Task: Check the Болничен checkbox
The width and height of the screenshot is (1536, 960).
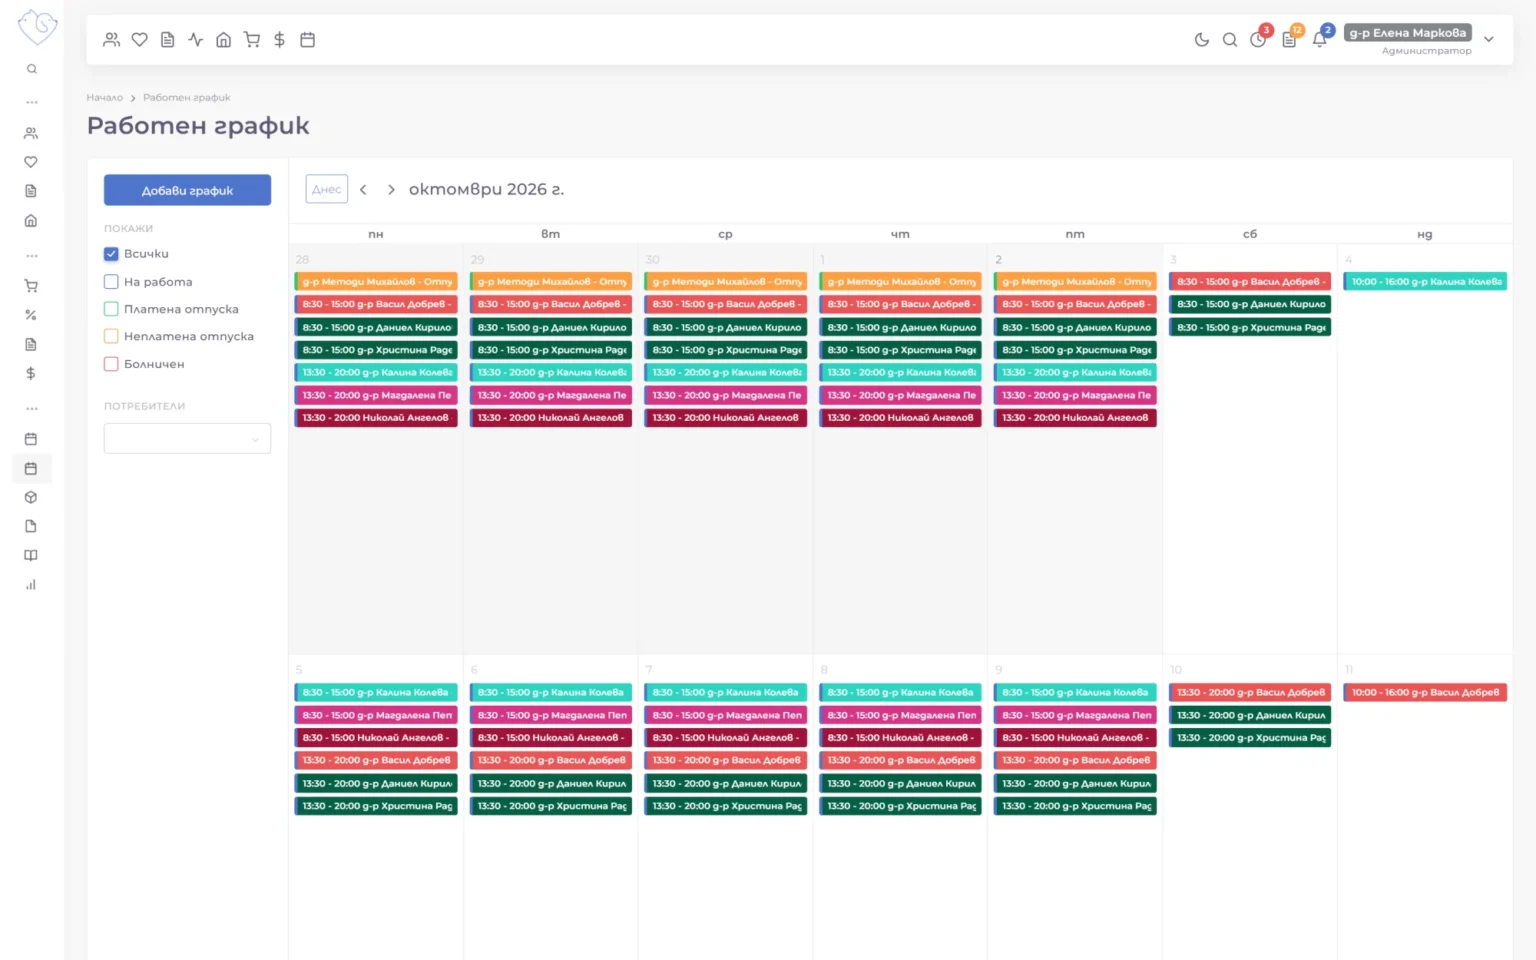Action: (111, 364)
